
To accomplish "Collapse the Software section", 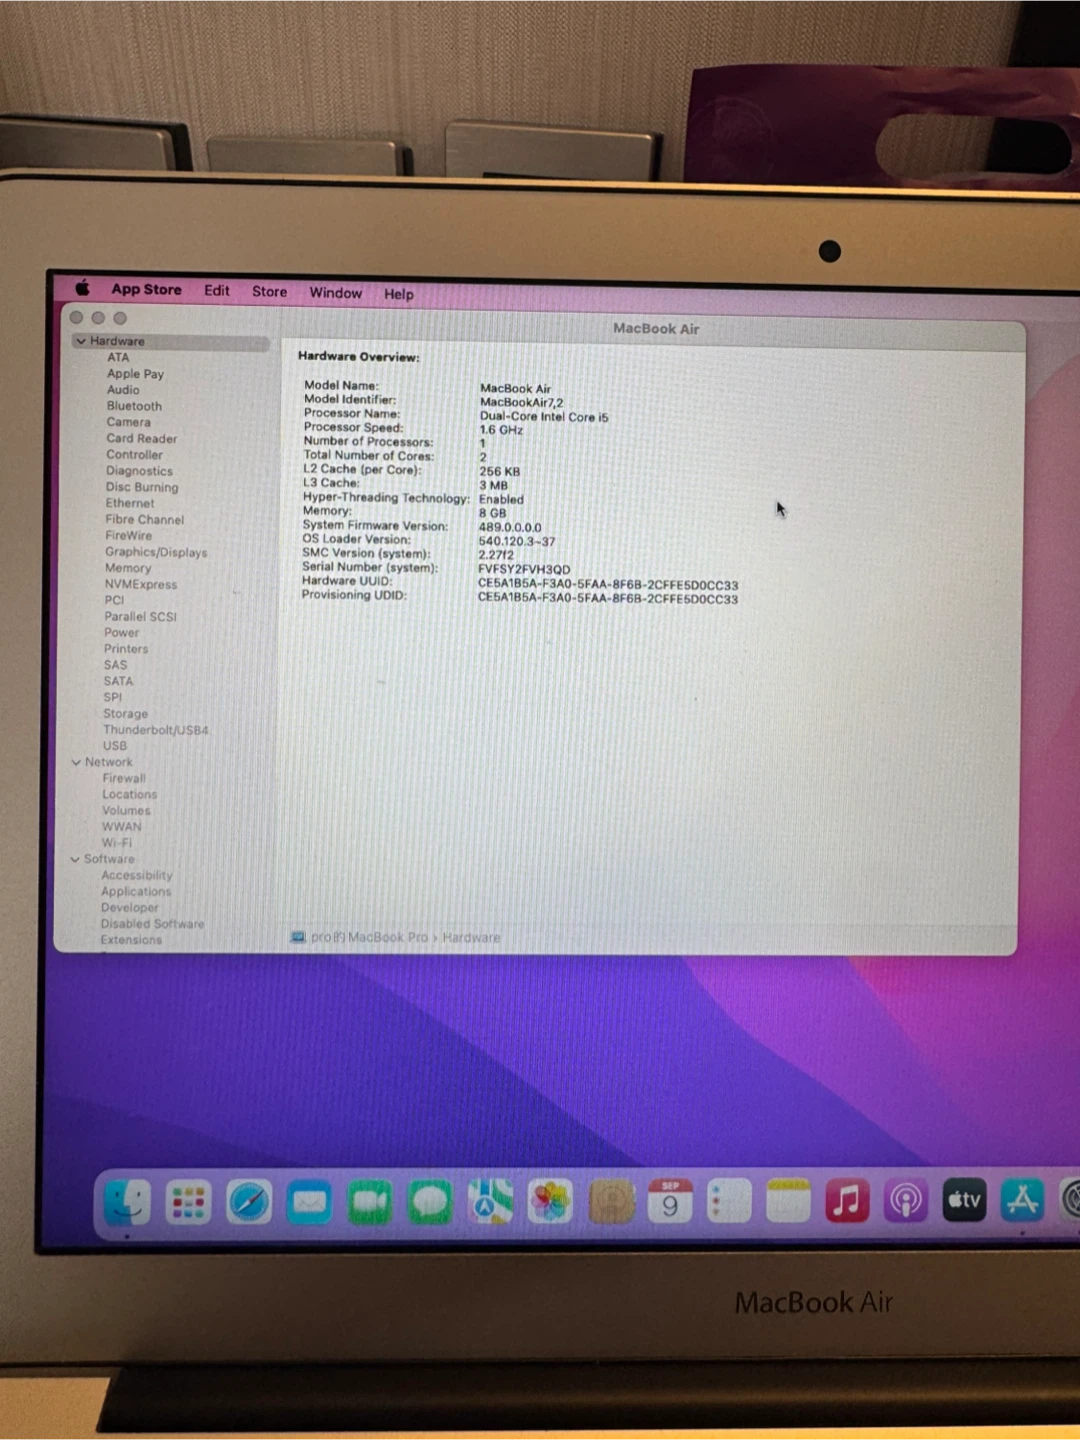I will click(75, 859).
